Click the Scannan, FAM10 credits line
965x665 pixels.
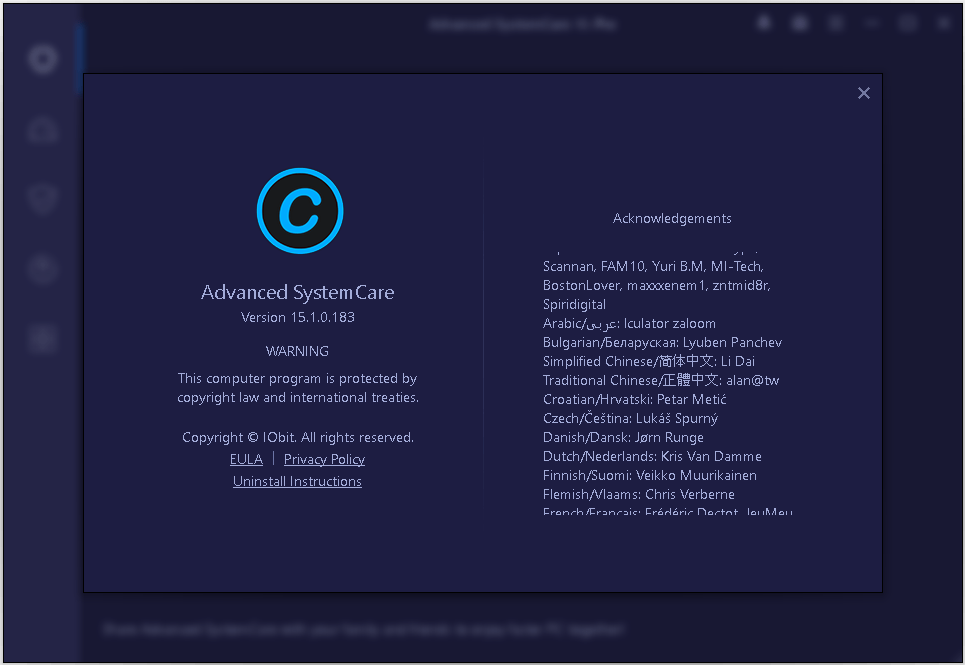(653, 266)
